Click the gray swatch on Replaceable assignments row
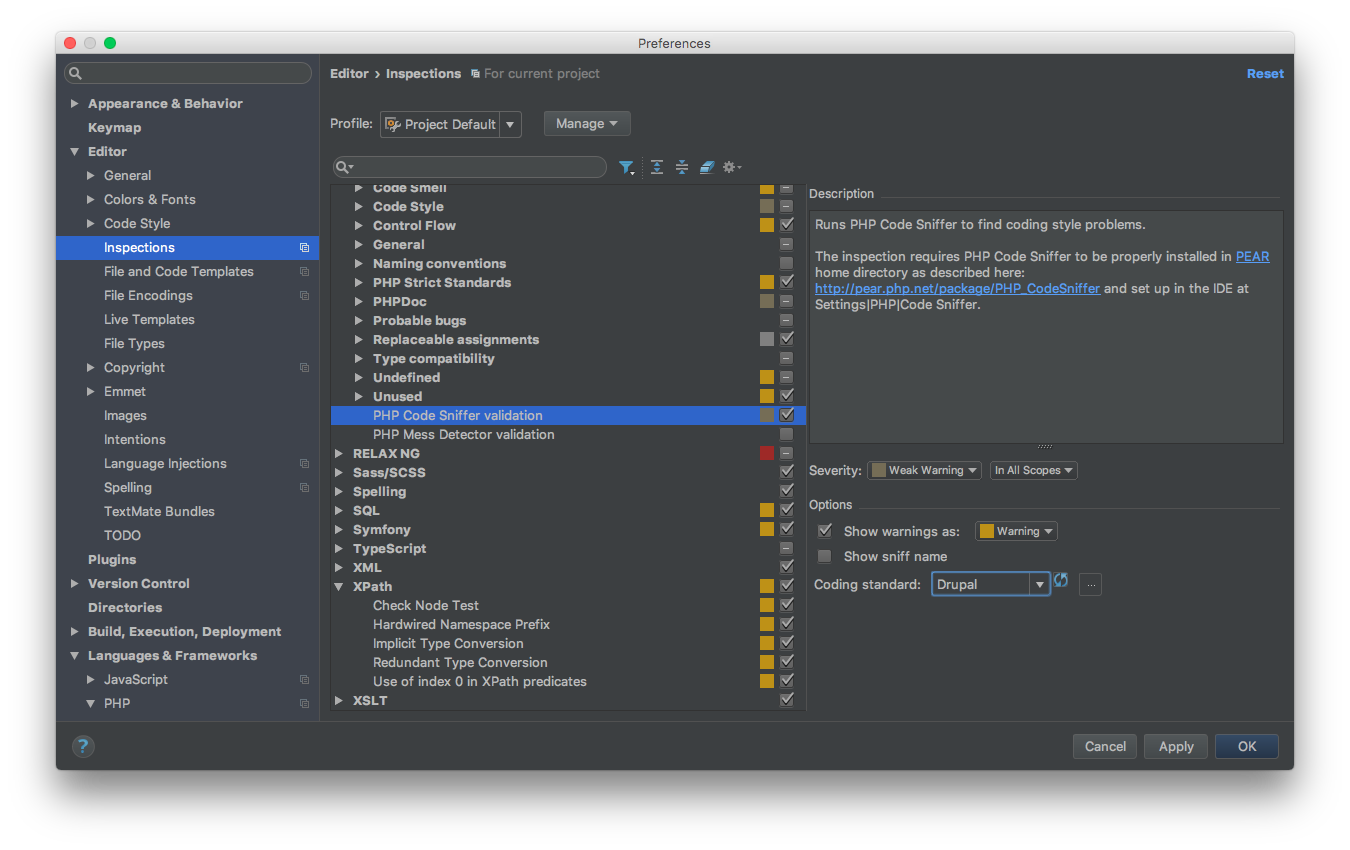 767,339
